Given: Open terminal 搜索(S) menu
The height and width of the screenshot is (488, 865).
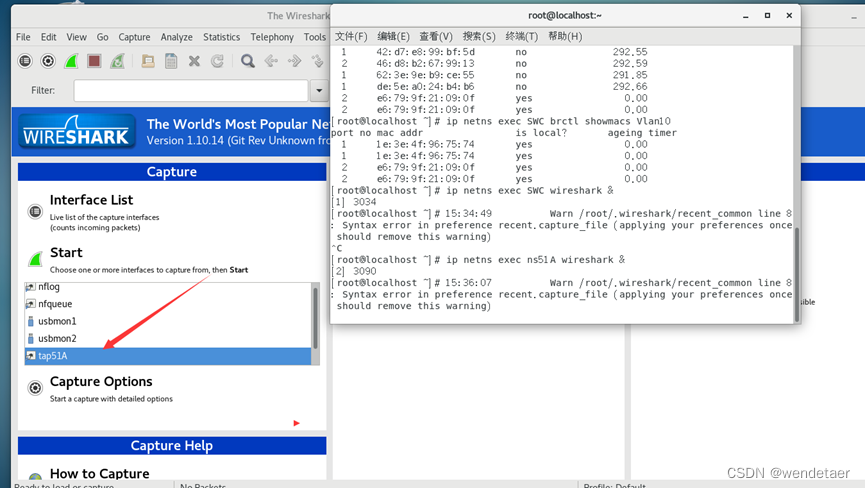Looking at the screenshot, I should pyautogui.click(x=479, y=36).
